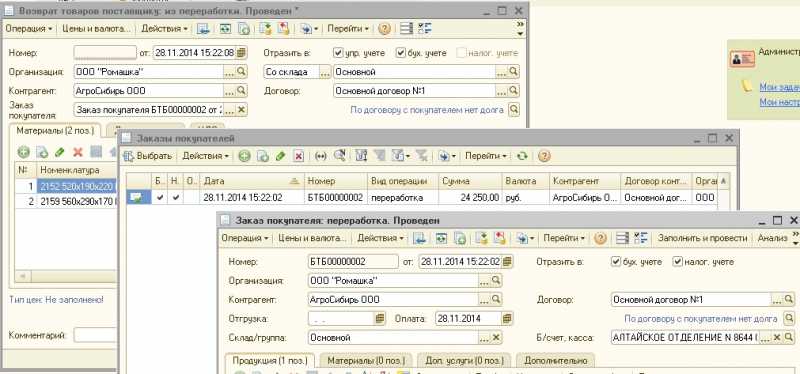Click refresh icon in Заказы покупателей toolbar
This screenshot has height=374, width=800.
click(x=521, y=156)
